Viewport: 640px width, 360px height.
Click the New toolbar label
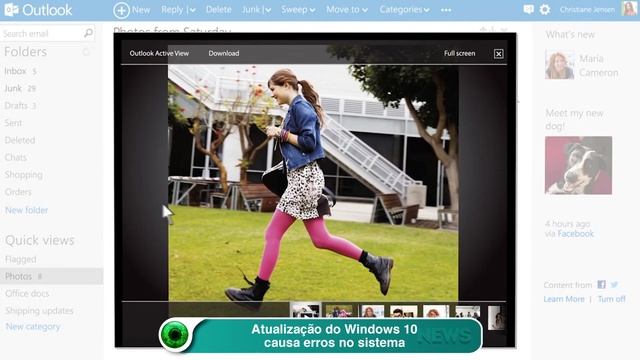141,10
